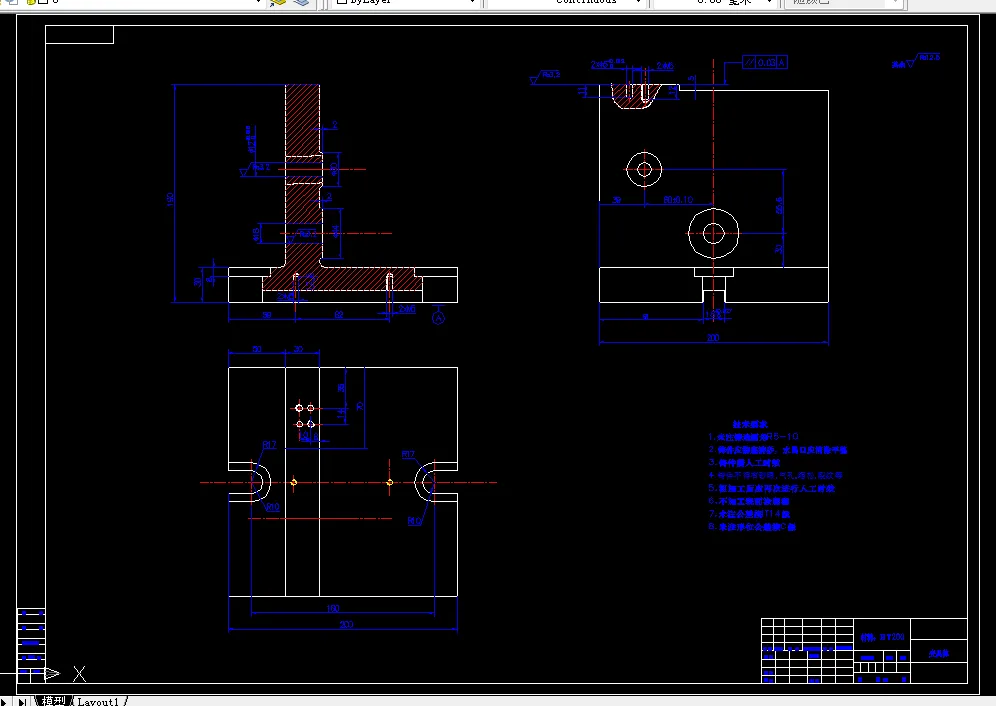Jump to last layout tab arrow
This screenshot has height=706, width=996.
[22, 702]
